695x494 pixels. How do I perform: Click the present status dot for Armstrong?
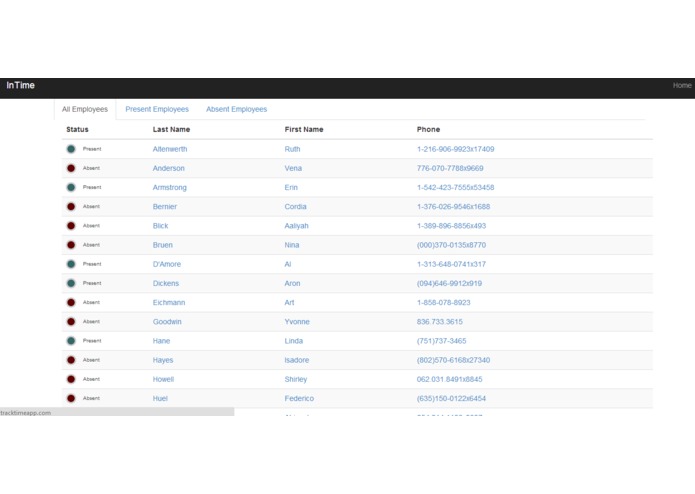tap(71, 187)
